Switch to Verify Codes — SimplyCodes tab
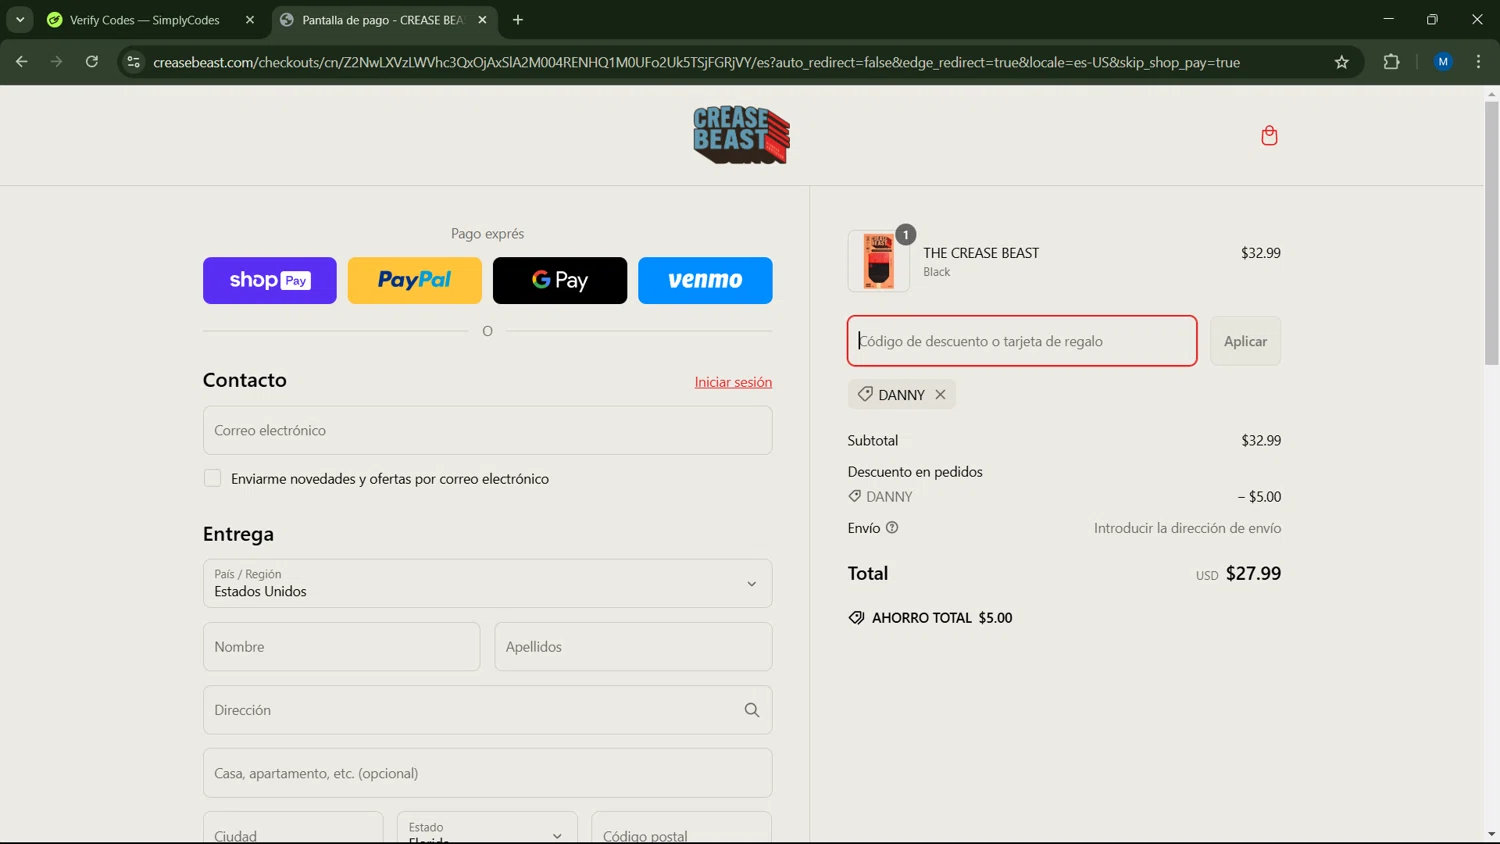1500x844 pixels. (144, 20)
